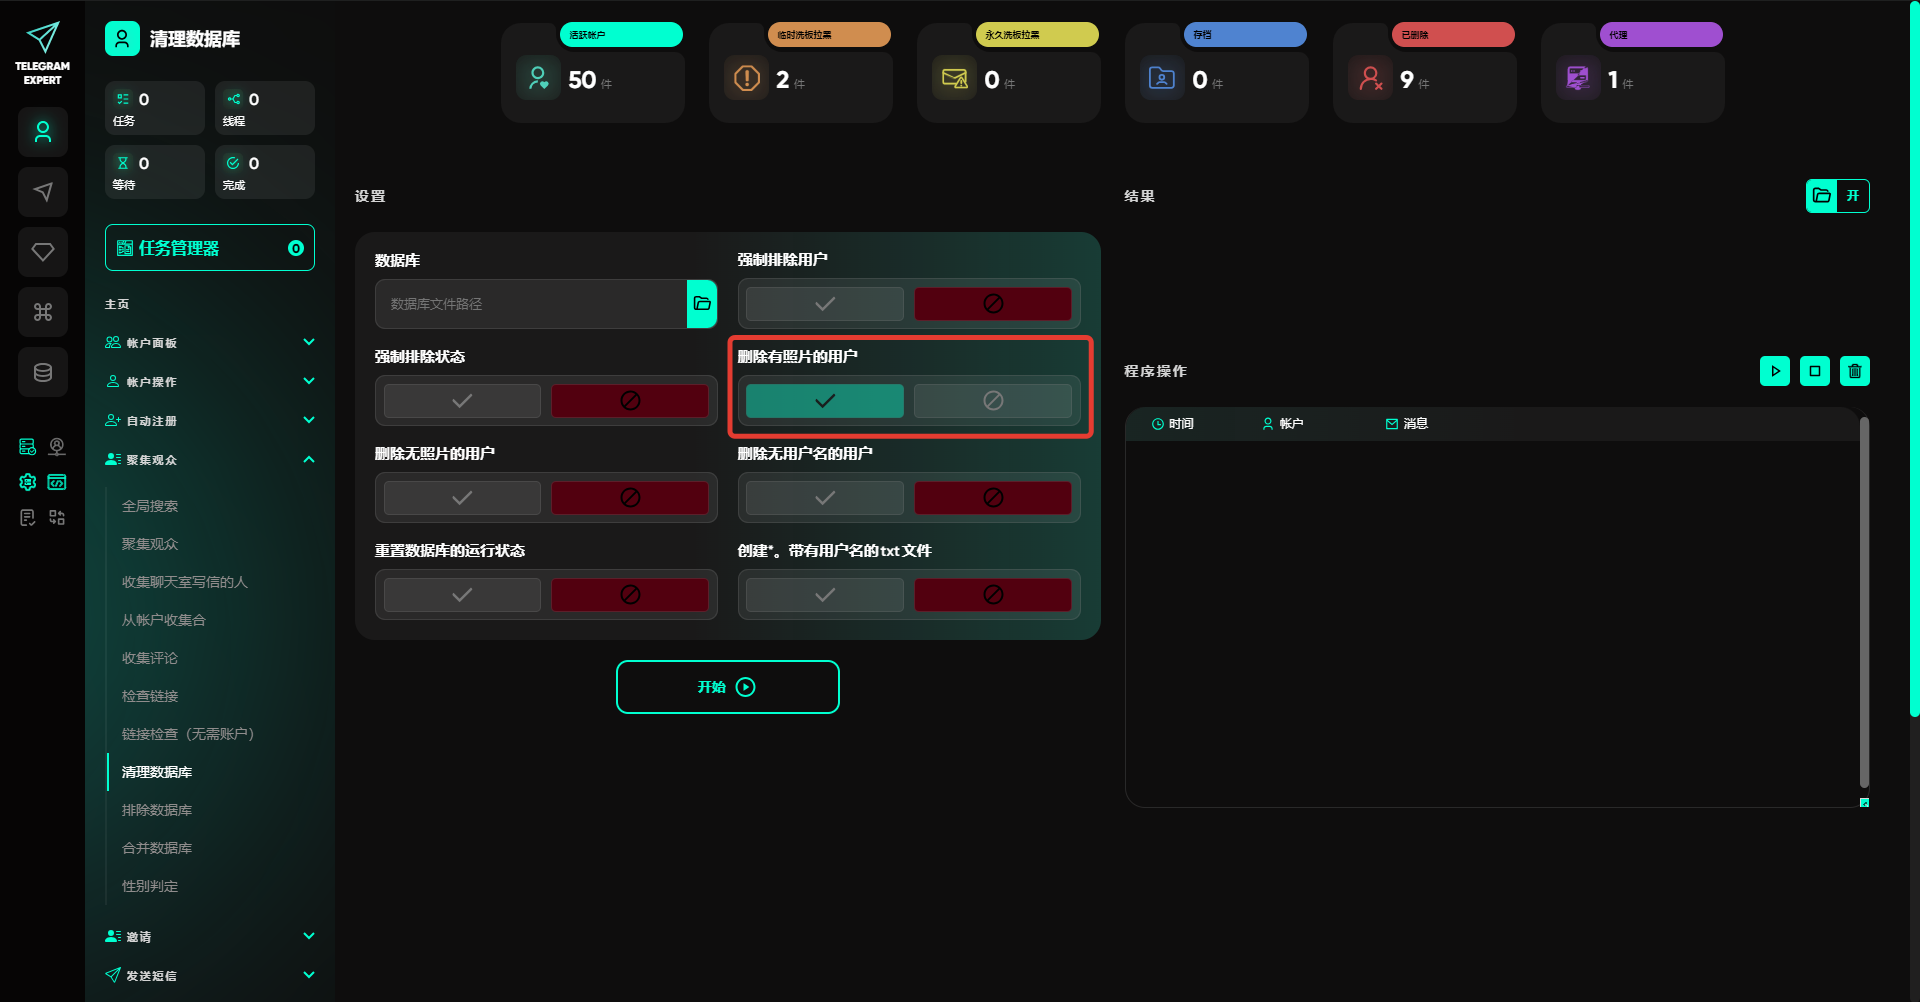Open 排除数据库 in the sidebar menu
The width and height of the screenshot is (1920, 1002).
tap(157, 810)
